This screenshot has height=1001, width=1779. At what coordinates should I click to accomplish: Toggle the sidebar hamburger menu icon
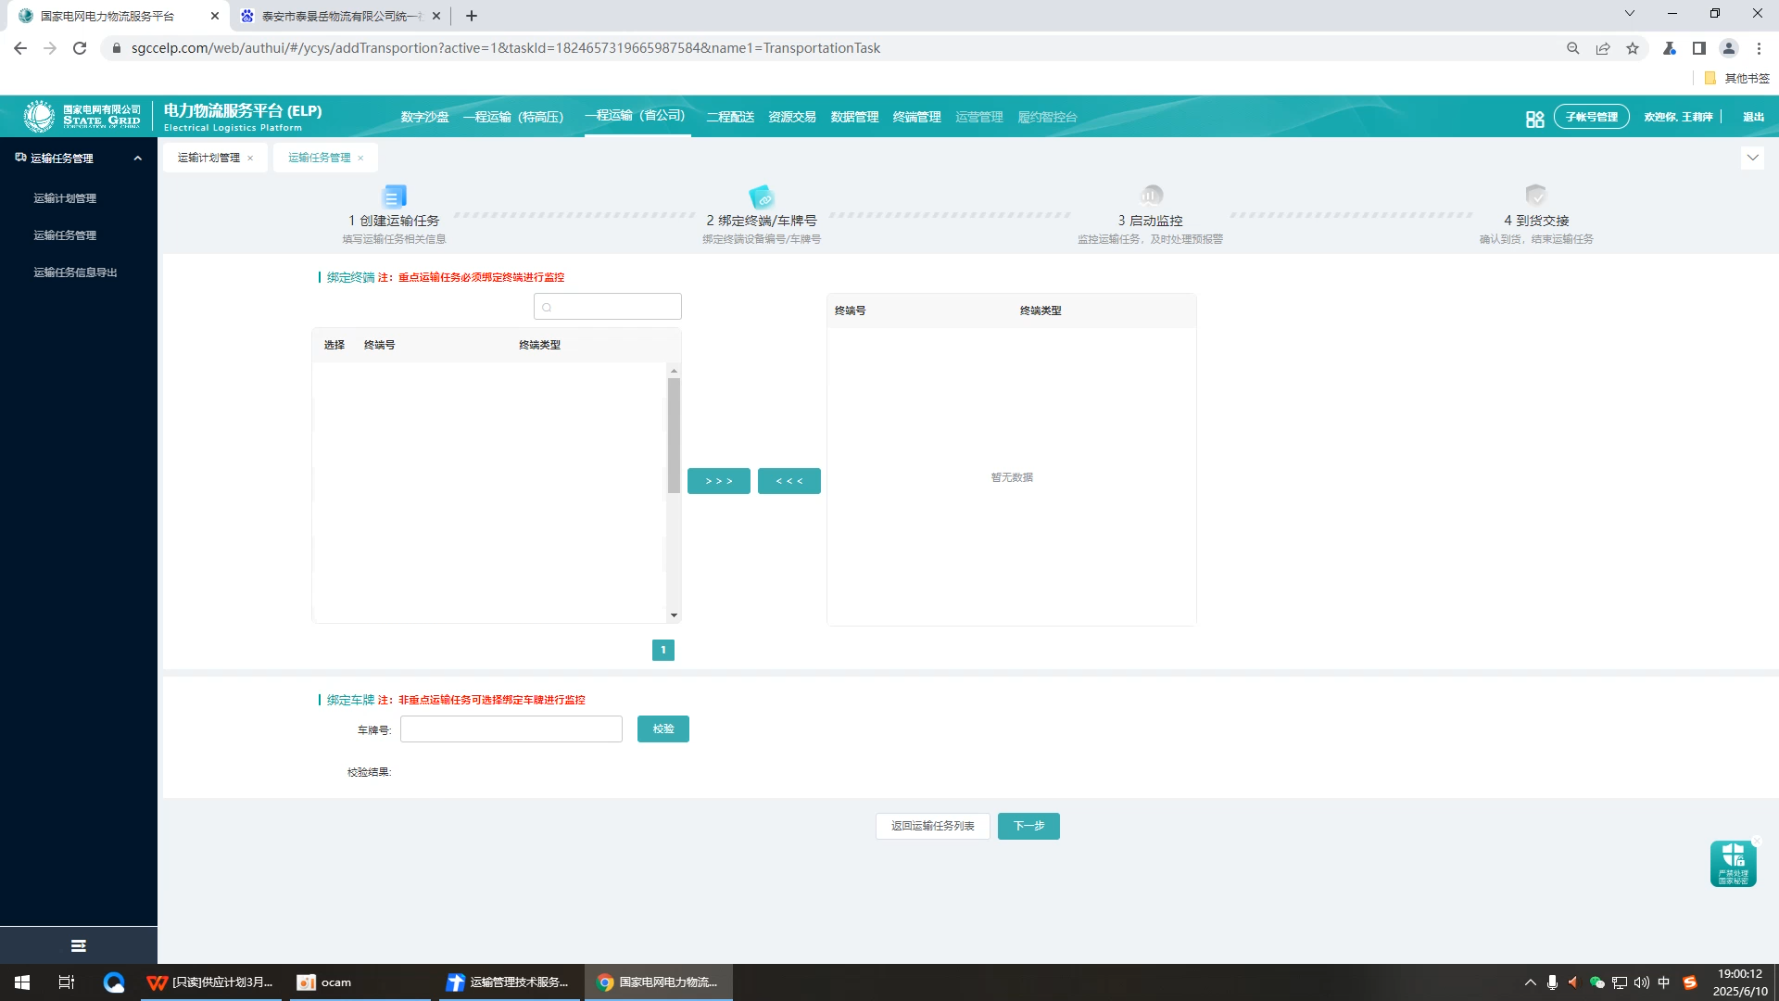pyautogui.click(x=78, y=946)
